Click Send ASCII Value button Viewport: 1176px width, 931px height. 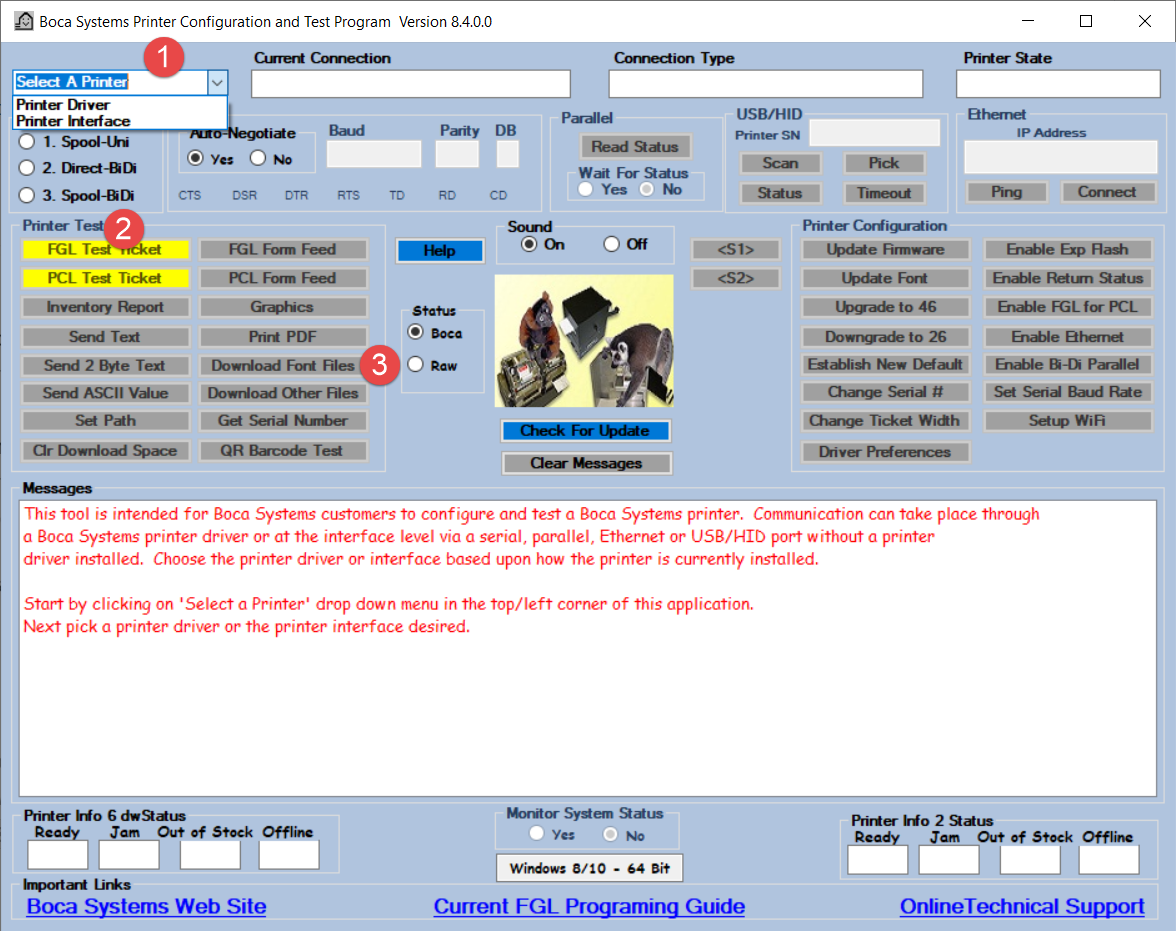click(105, 393)
